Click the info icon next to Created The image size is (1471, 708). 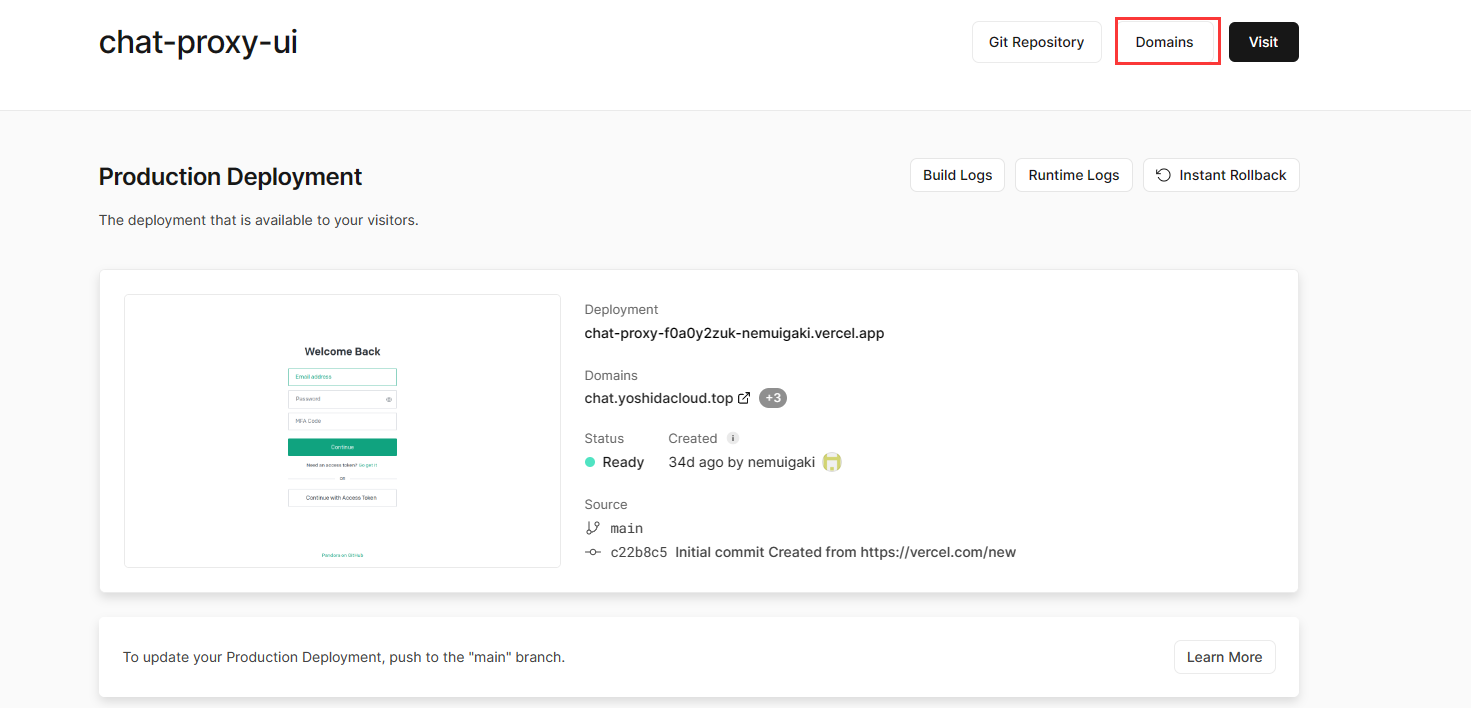[733, 438]
